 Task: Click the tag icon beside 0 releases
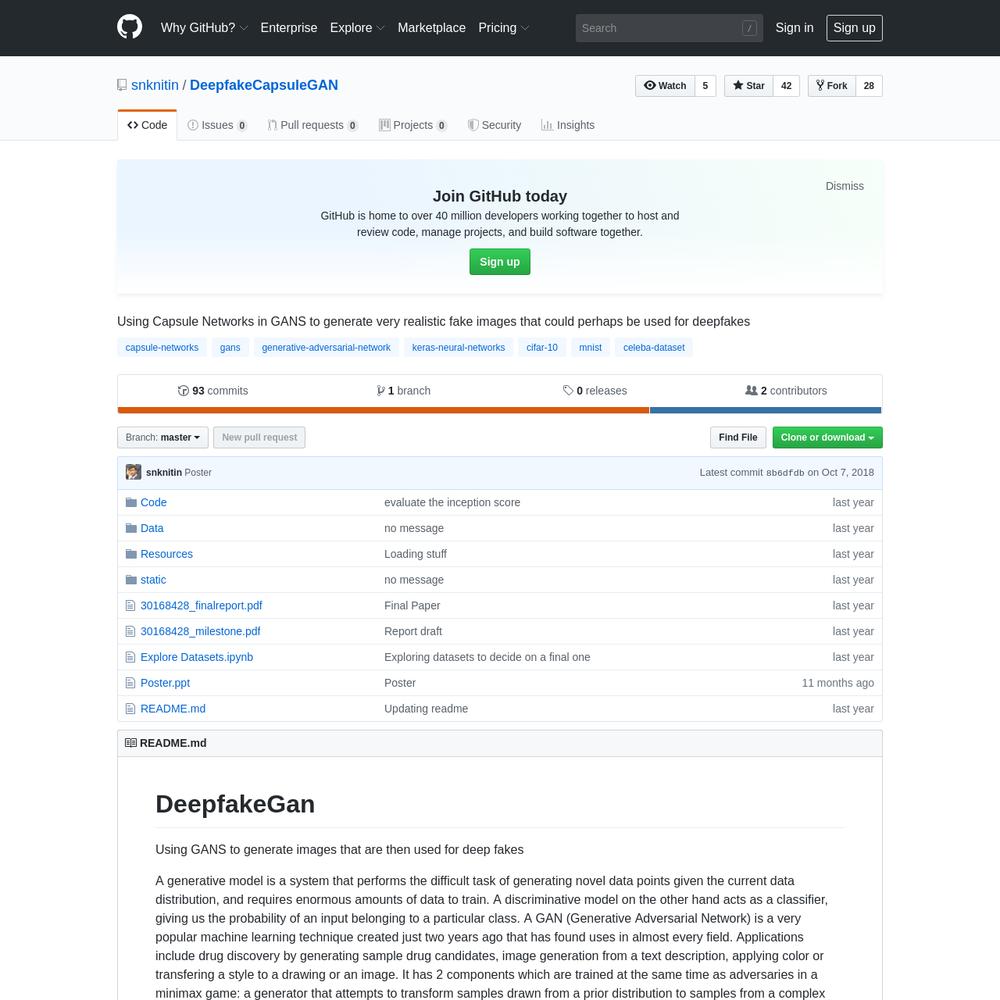568,390
